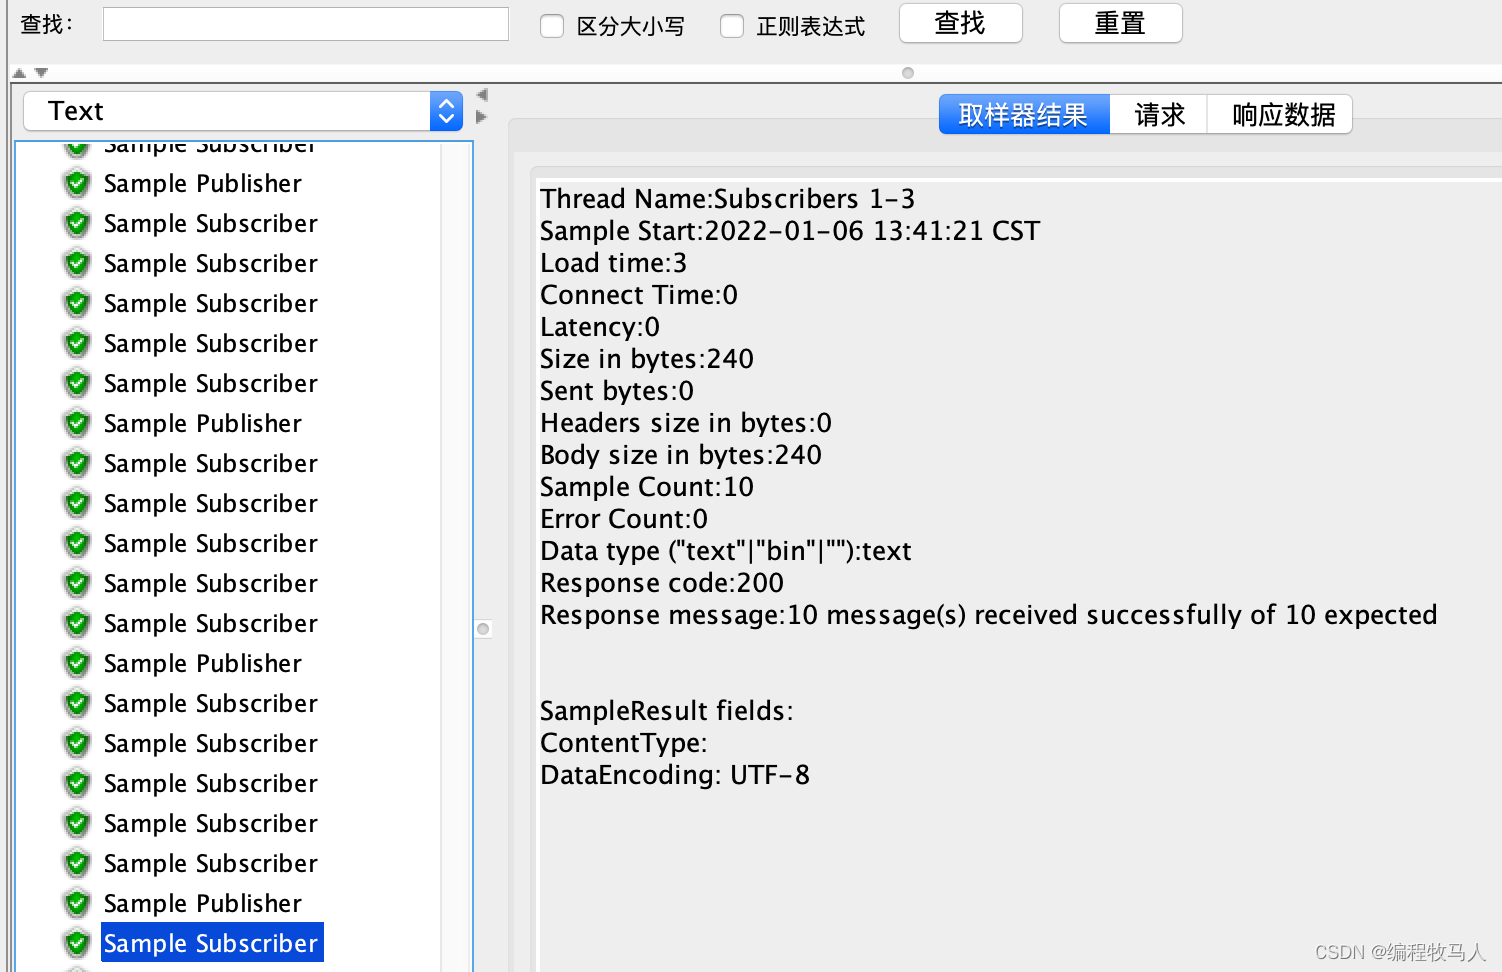Switch to the 取样器结果 tab
The width and height of the screenshot is (1502, 972).
[1024, 115]
